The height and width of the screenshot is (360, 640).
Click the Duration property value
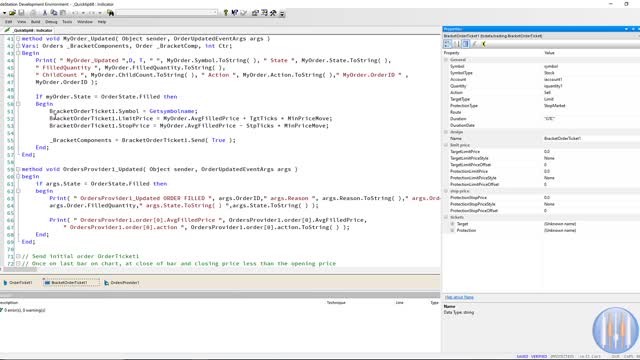click(549, 118)
